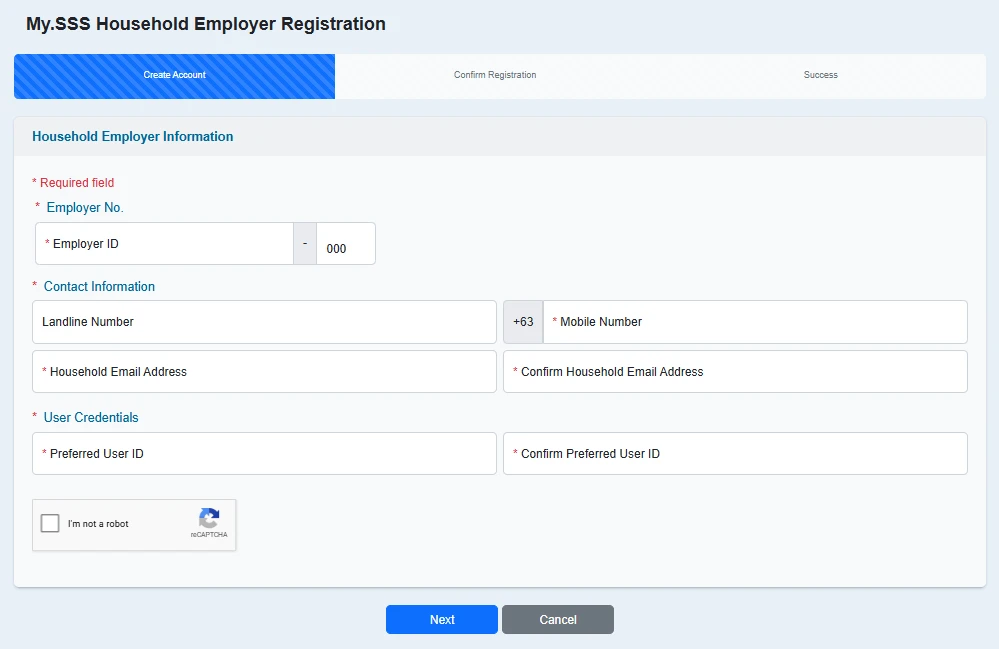
Task: Click into the Mobile Number field
Action: [x=755, y=322]
